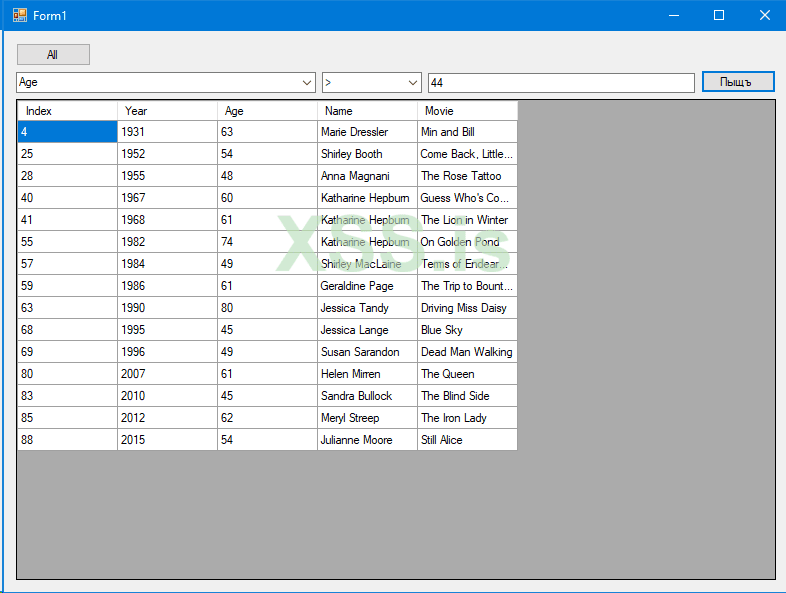Click The Queen movie cell
The height and width of the screenshot is (593, 786).
pos(467,374)
